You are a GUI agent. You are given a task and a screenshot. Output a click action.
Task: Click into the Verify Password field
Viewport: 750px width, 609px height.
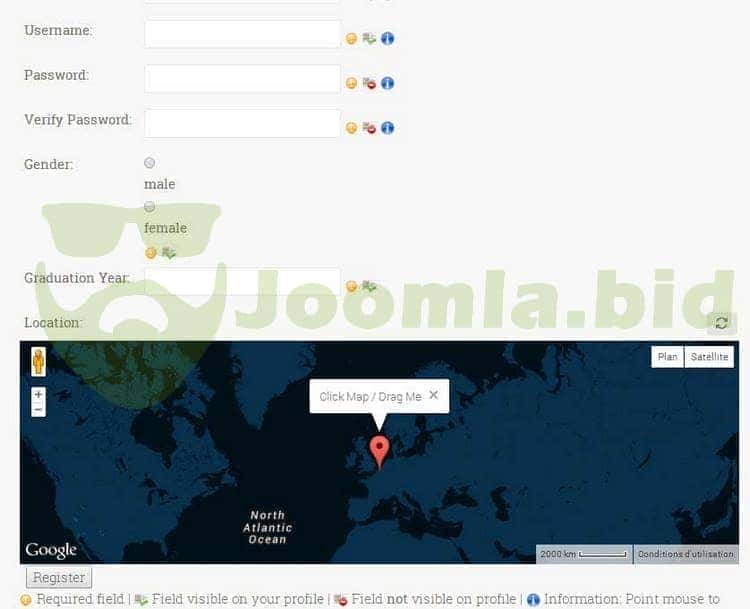[243, 124]
